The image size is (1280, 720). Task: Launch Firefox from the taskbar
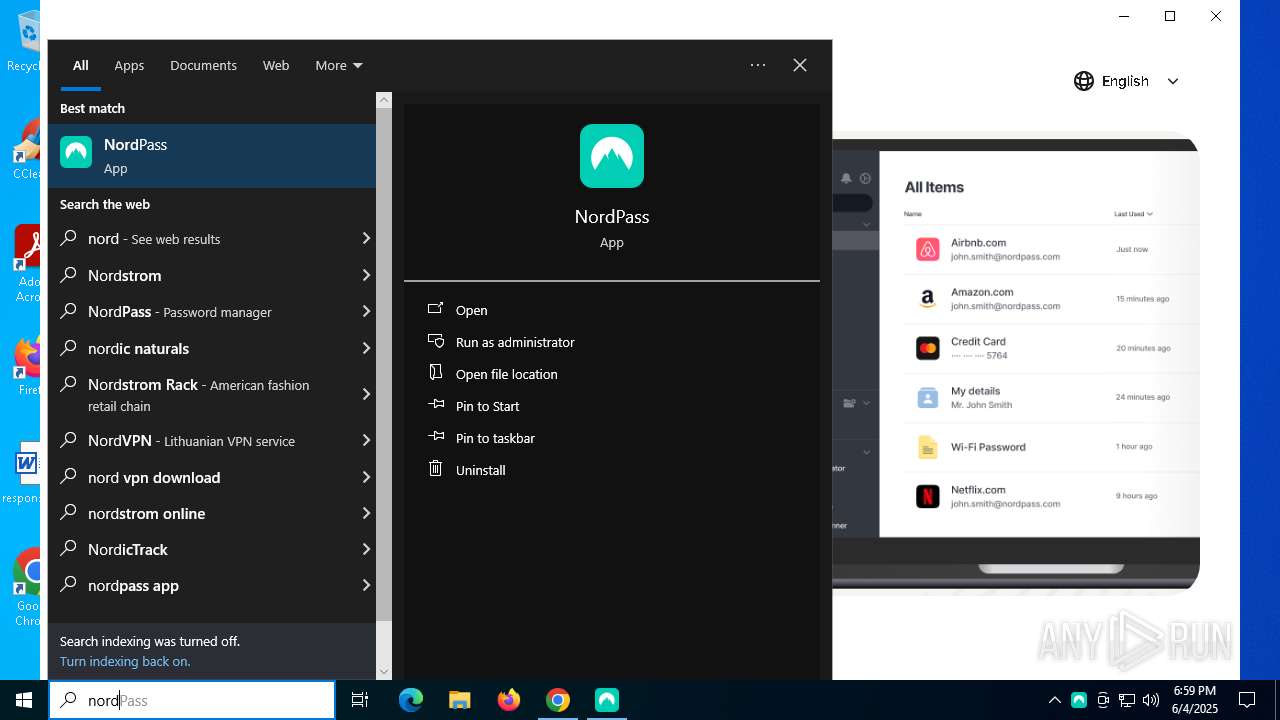coord(509,700)
